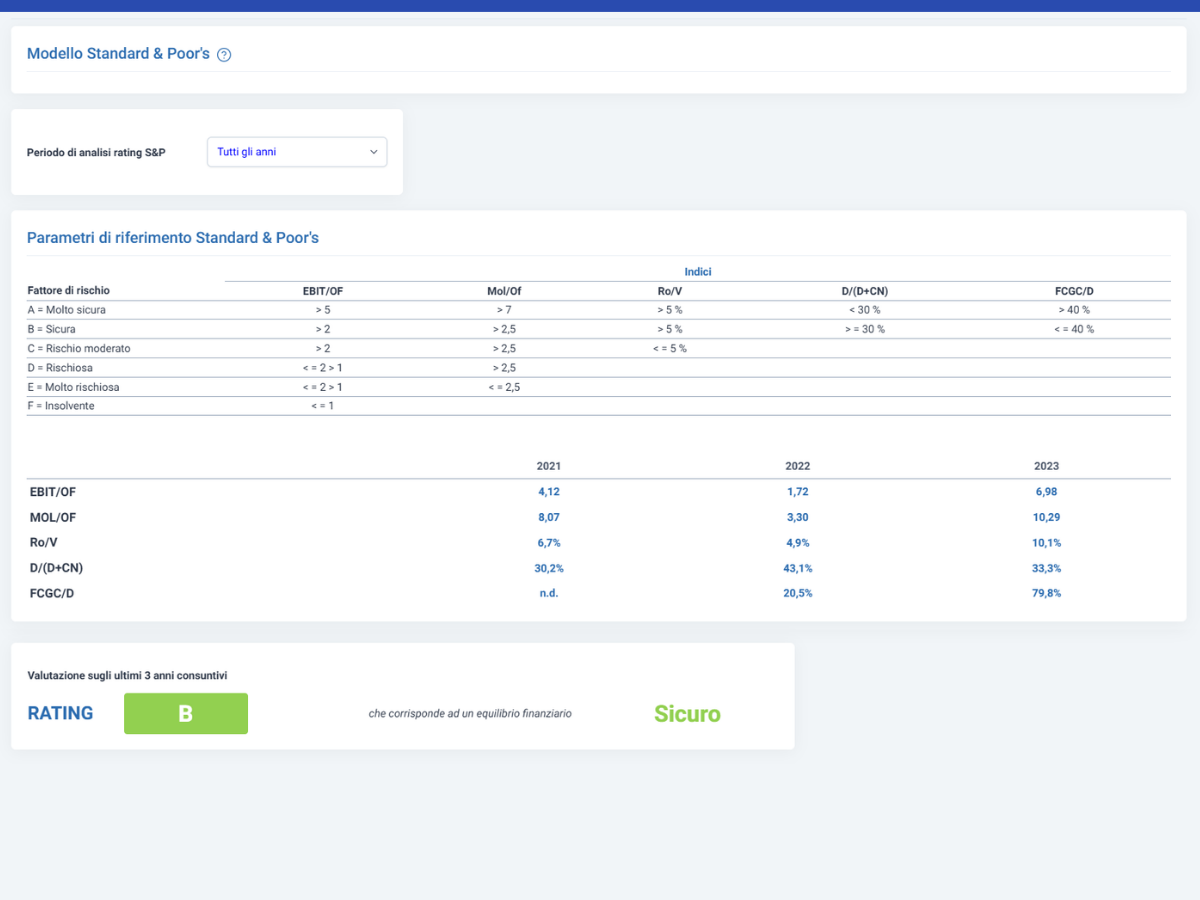Viewport: 1200px width, 900px height.
Task: Click the 6,7% Ro/V value for 2021
Action: tap(549, 543)
